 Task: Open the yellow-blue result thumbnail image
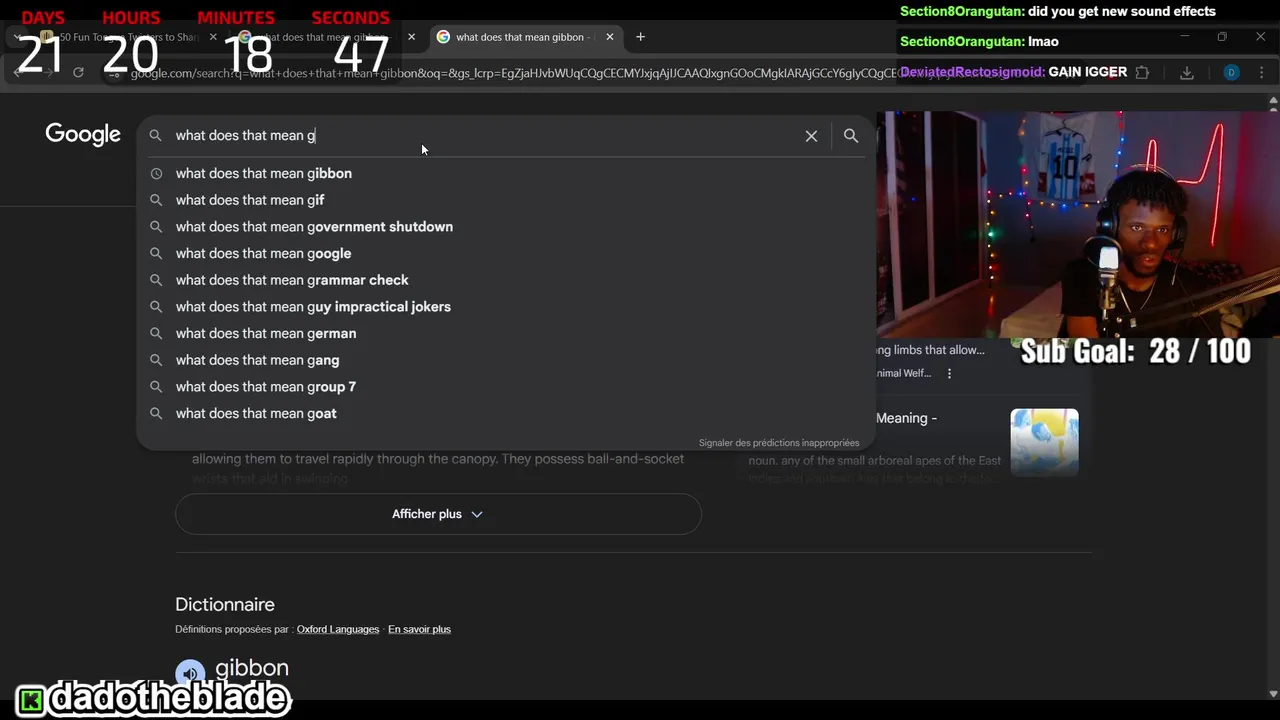click(x=1044, y=442)
